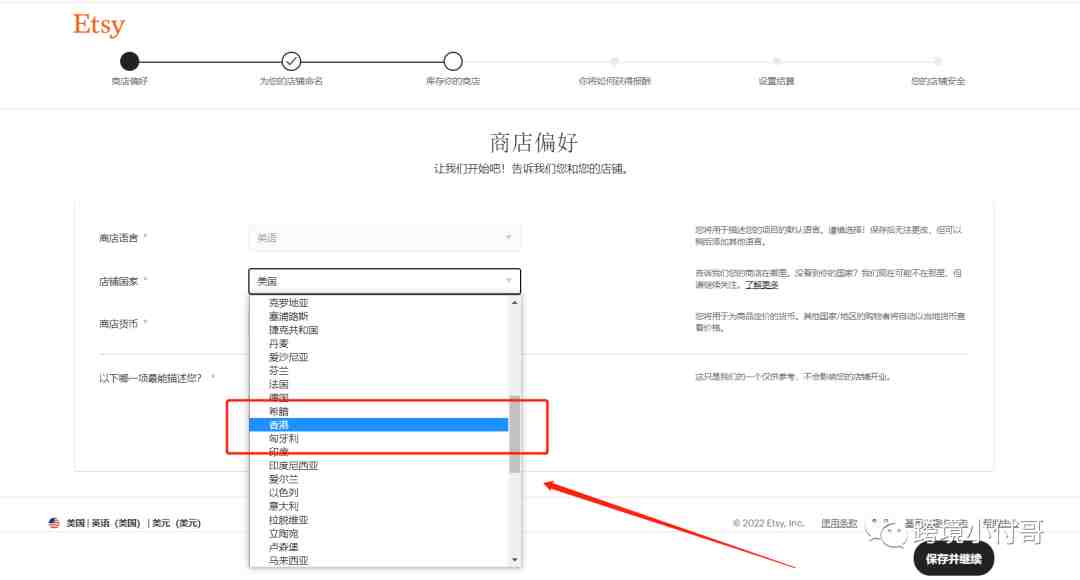Choose 捷克共和国 from the country list

(x=378, y=330)
